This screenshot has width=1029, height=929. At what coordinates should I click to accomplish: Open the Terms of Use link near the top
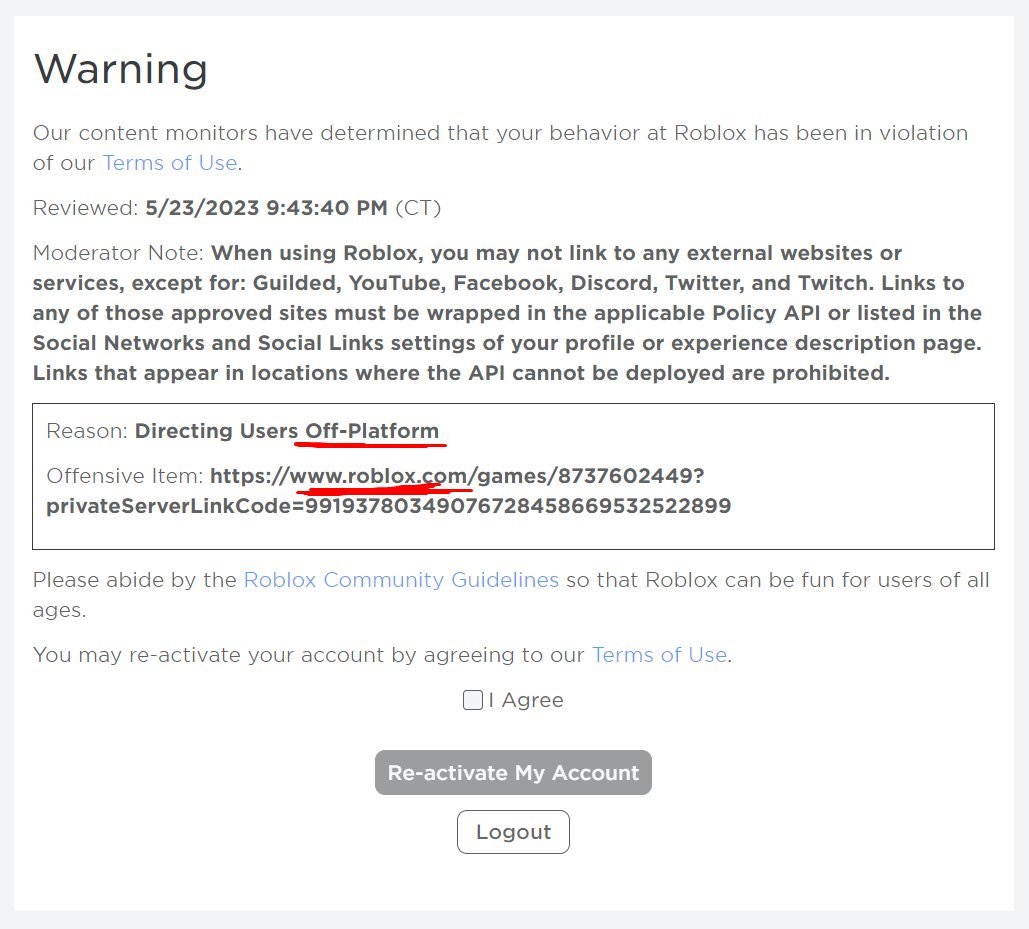pyautogui.click(x=170, y=163)
